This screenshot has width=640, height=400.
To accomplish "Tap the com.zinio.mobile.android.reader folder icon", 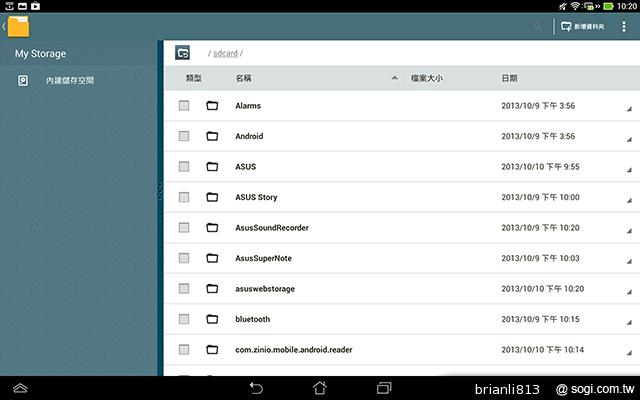I will (212, 349).
